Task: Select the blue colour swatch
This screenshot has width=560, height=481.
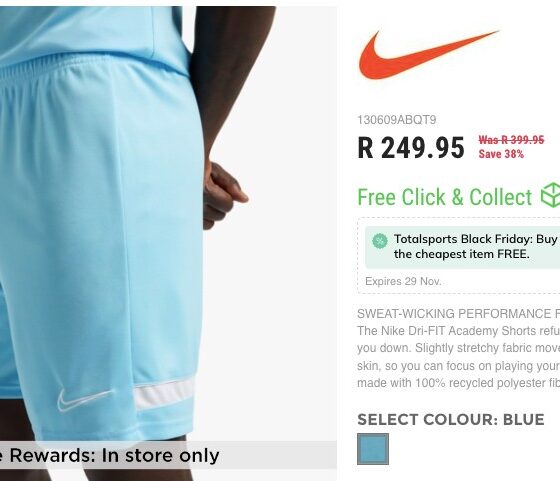Action: [373, 449]
